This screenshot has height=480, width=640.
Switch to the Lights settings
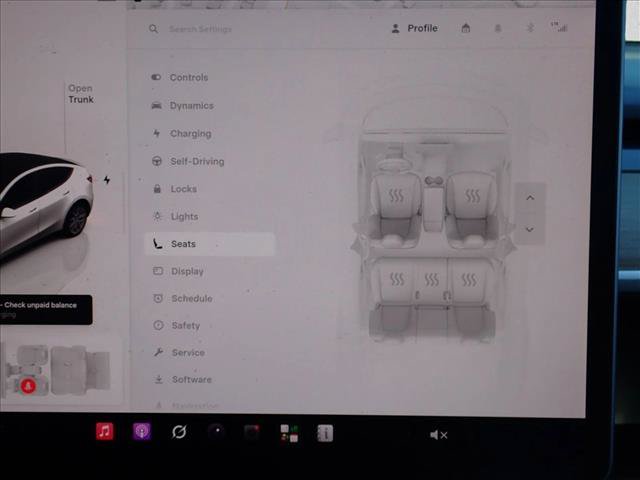pyautogui.click(x=176, y=216)
